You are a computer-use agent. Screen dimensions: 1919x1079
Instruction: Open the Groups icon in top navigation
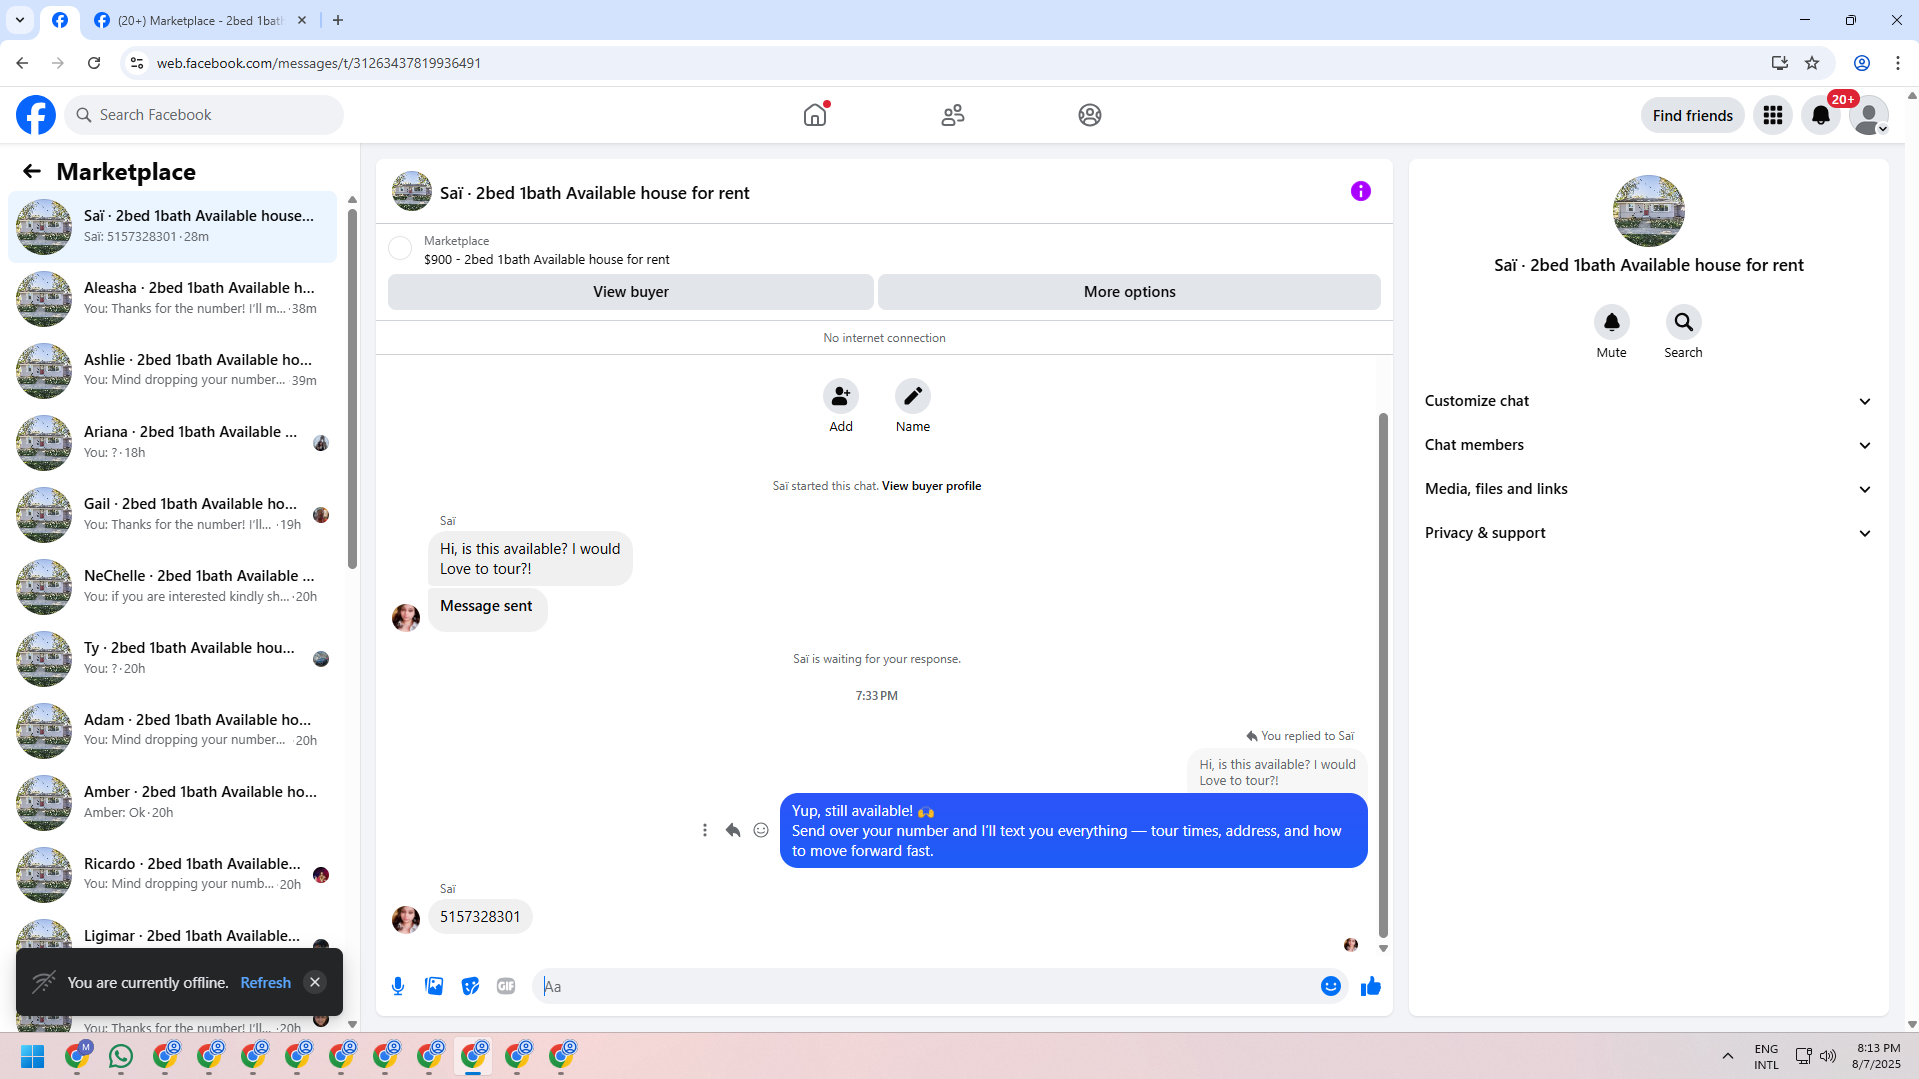(x=1090, y=115)
